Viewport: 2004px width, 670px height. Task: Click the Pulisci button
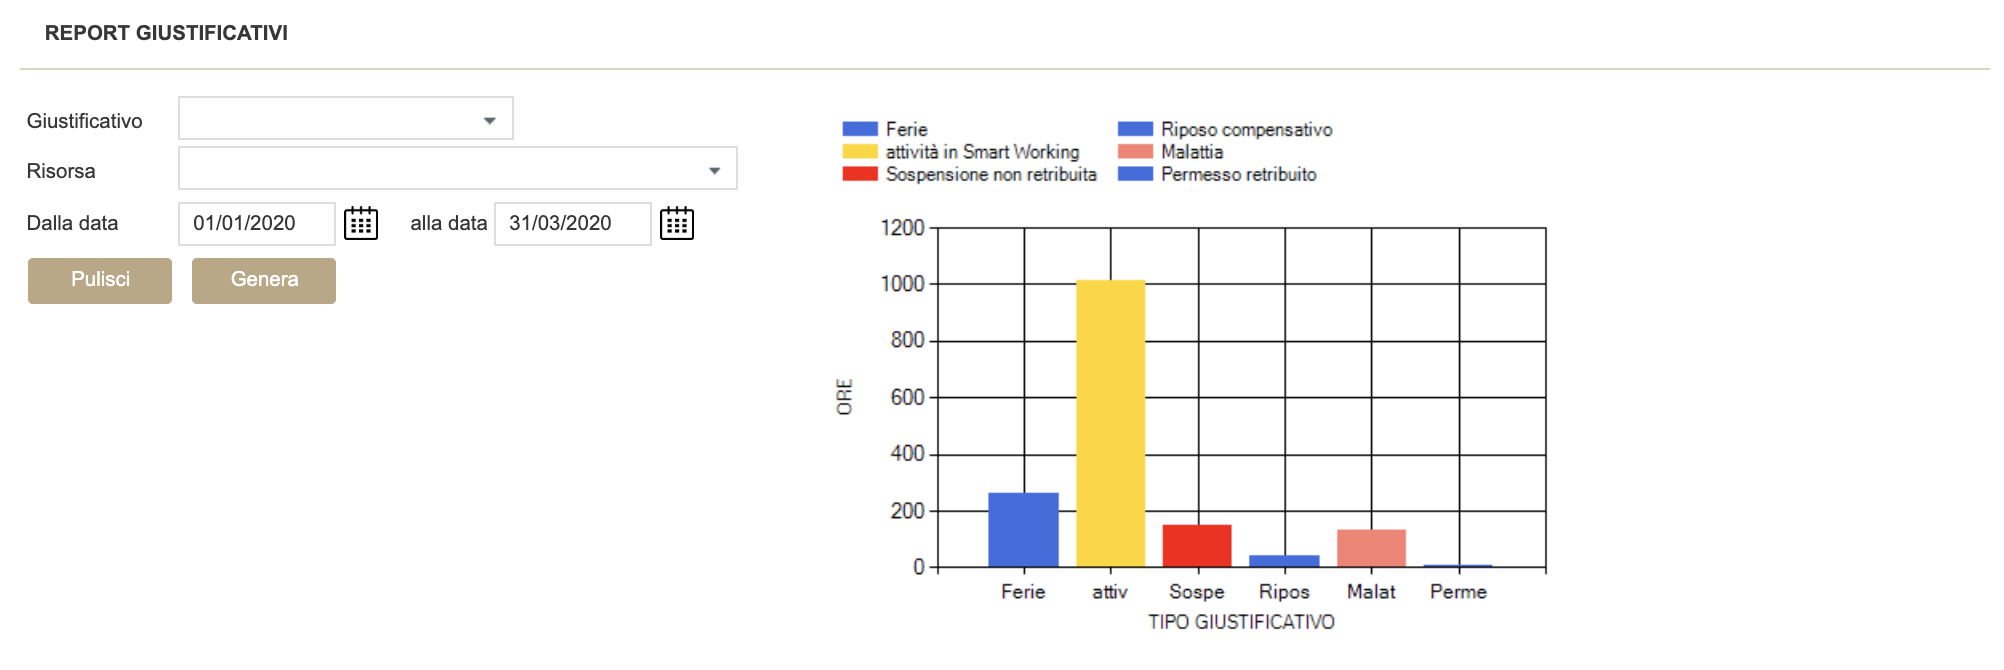(x=100, y=280)
